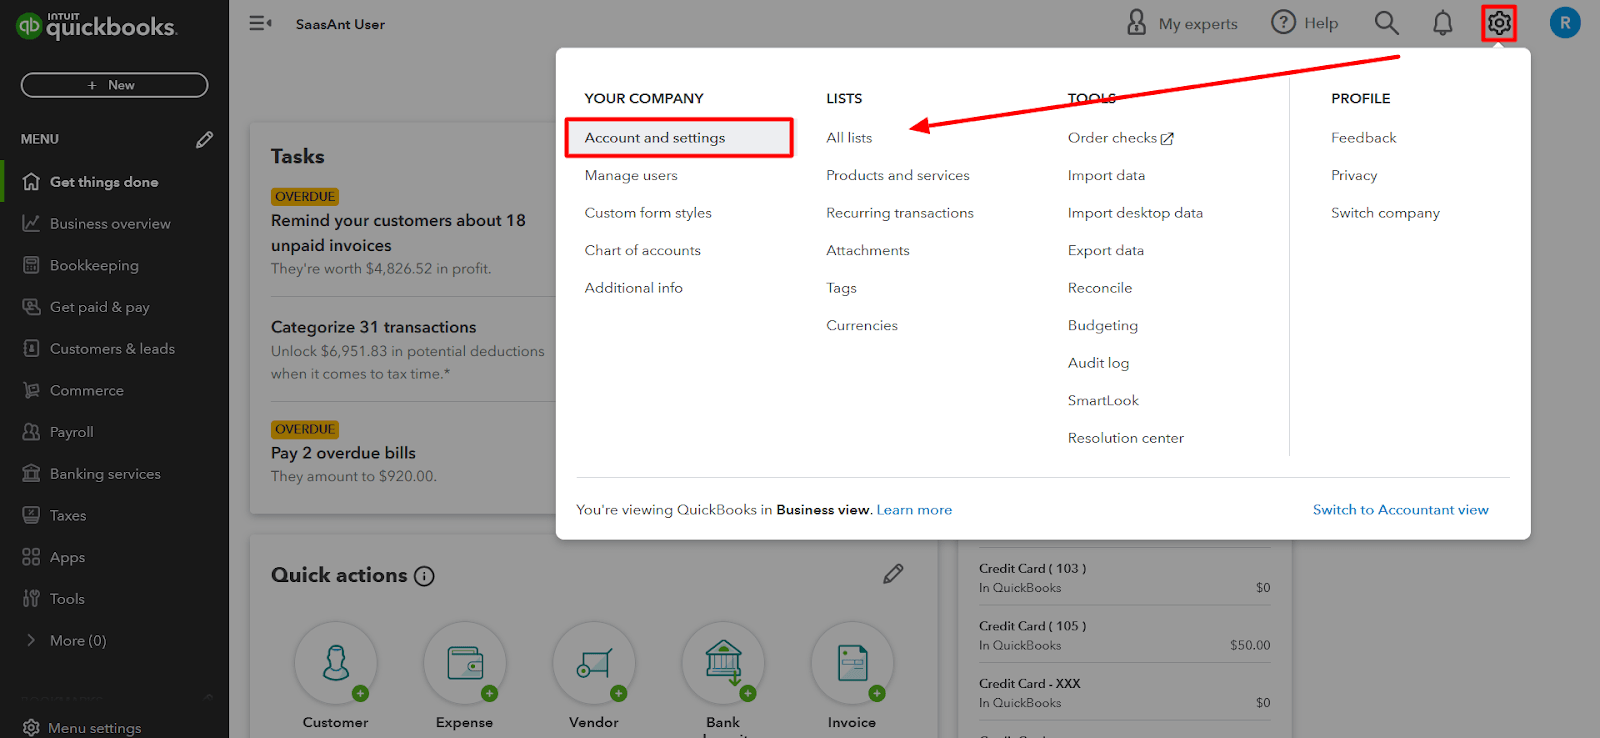Open Help with question mark icon

click(x=1304, y=23)
